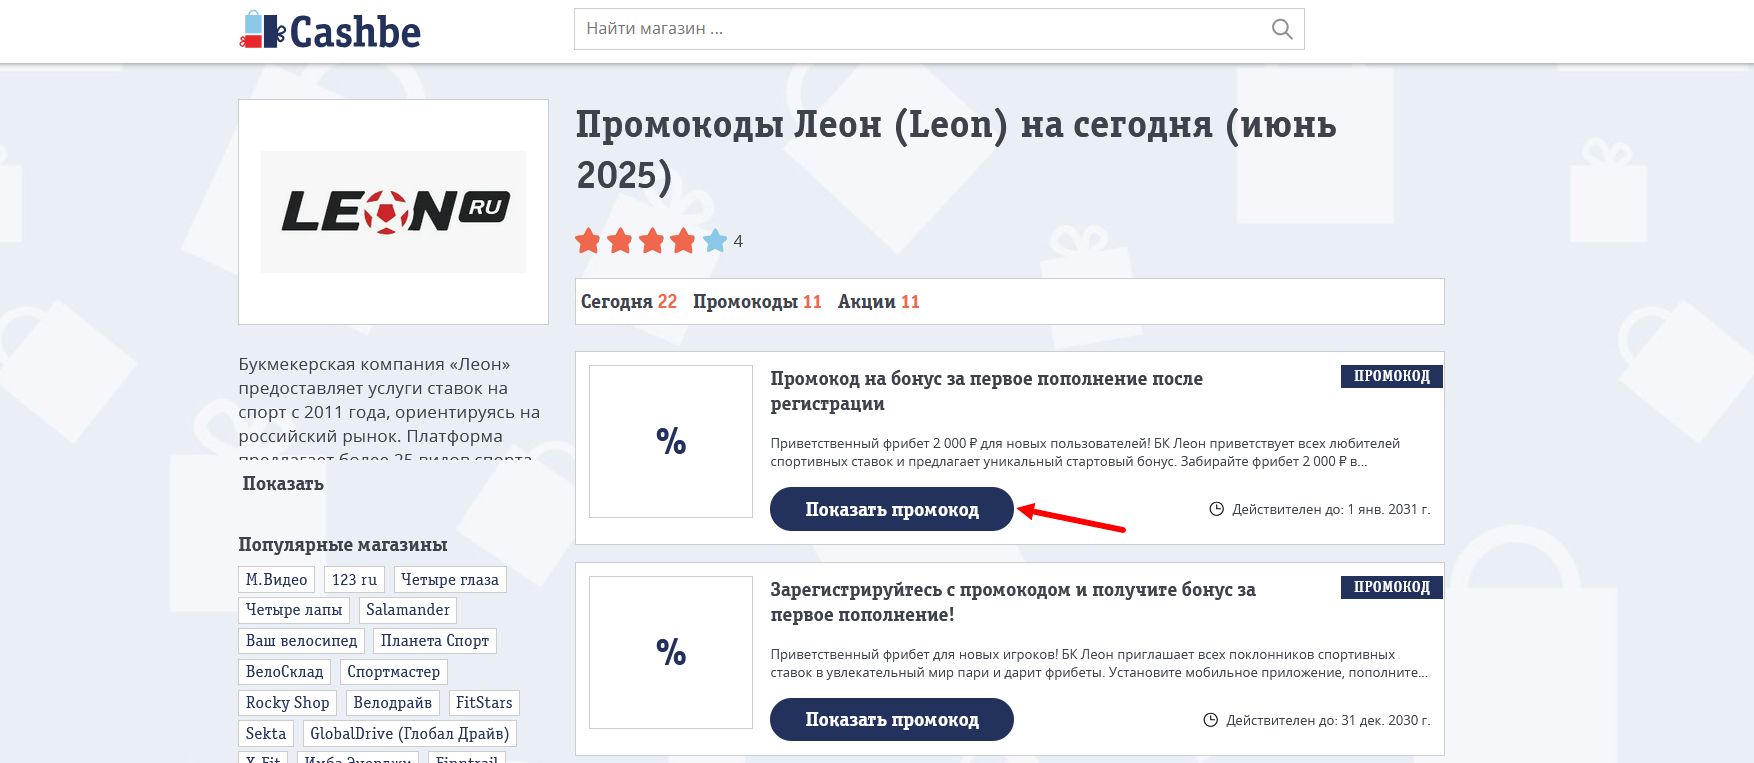The image size is (1754, 763).
Task: Click the percent thumbnail of second offer
Action: pyautogui.click(x=671, y=652)
